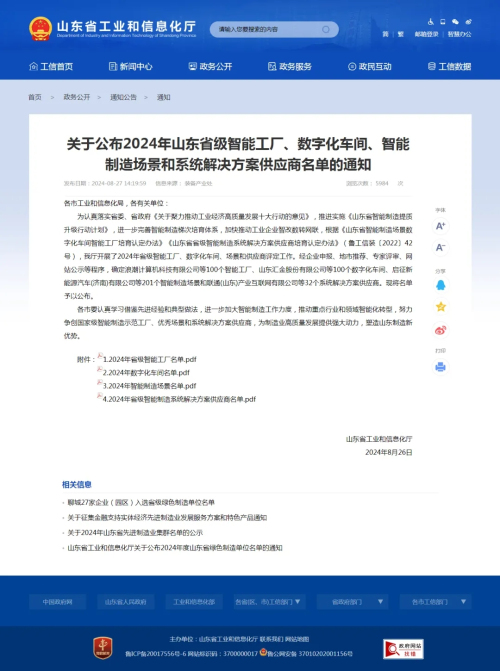Open the 政务服务 menu item
Screen dimensions: 500x671
tap(290, 66)
